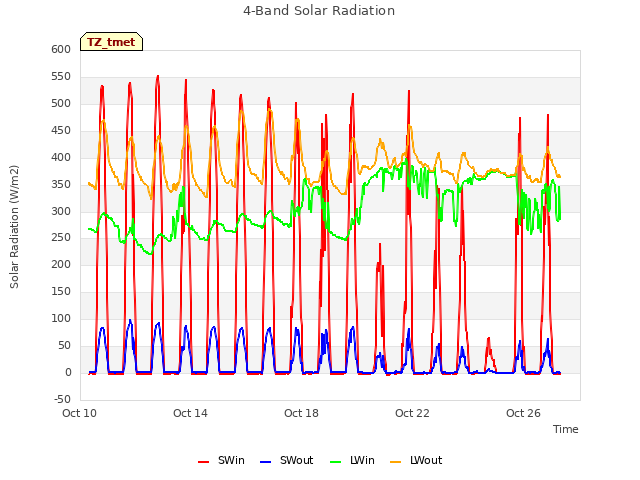
Task: Click the 450 y-axis tick label
Action: tap(61, 130)
